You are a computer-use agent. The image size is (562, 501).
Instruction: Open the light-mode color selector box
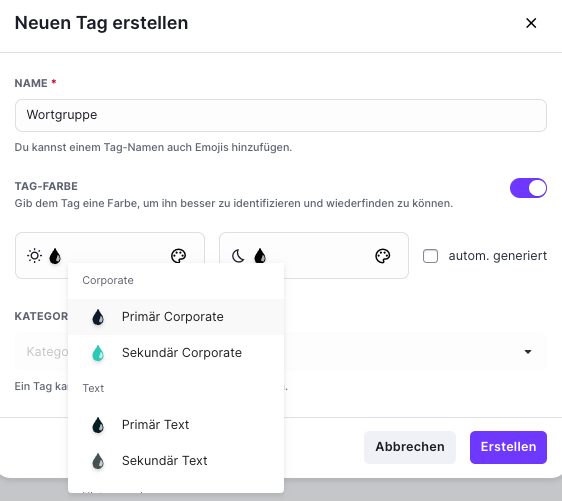pos(110,256)
